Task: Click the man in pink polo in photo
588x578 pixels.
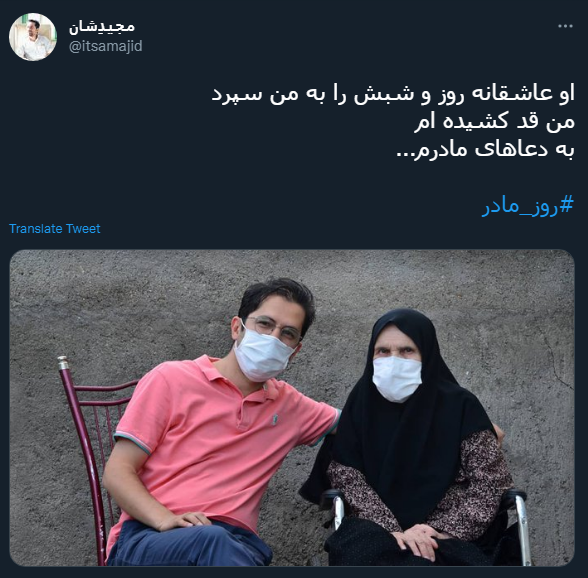Action: click(221, 424)
